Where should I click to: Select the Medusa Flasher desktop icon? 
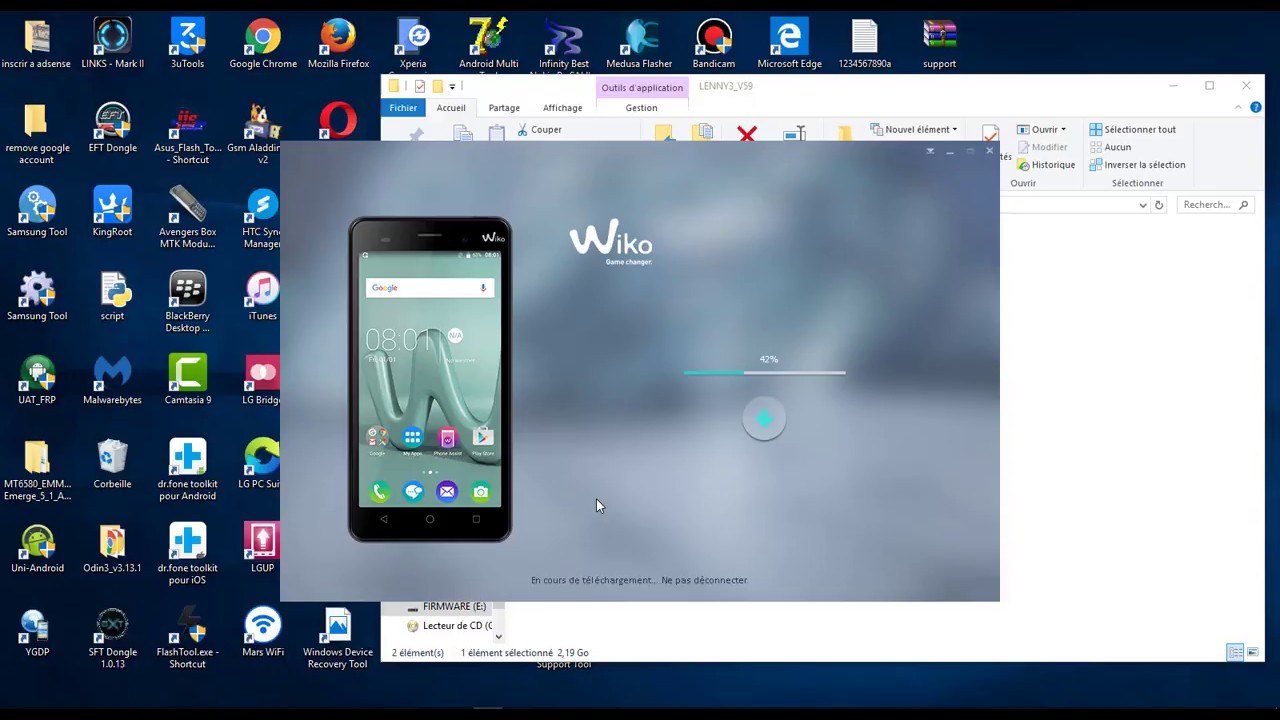[x=639, y=43]
